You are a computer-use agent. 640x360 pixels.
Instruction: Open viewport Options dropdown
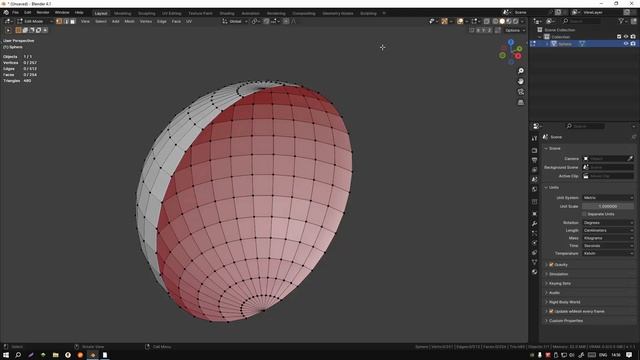tap(515, 30)
